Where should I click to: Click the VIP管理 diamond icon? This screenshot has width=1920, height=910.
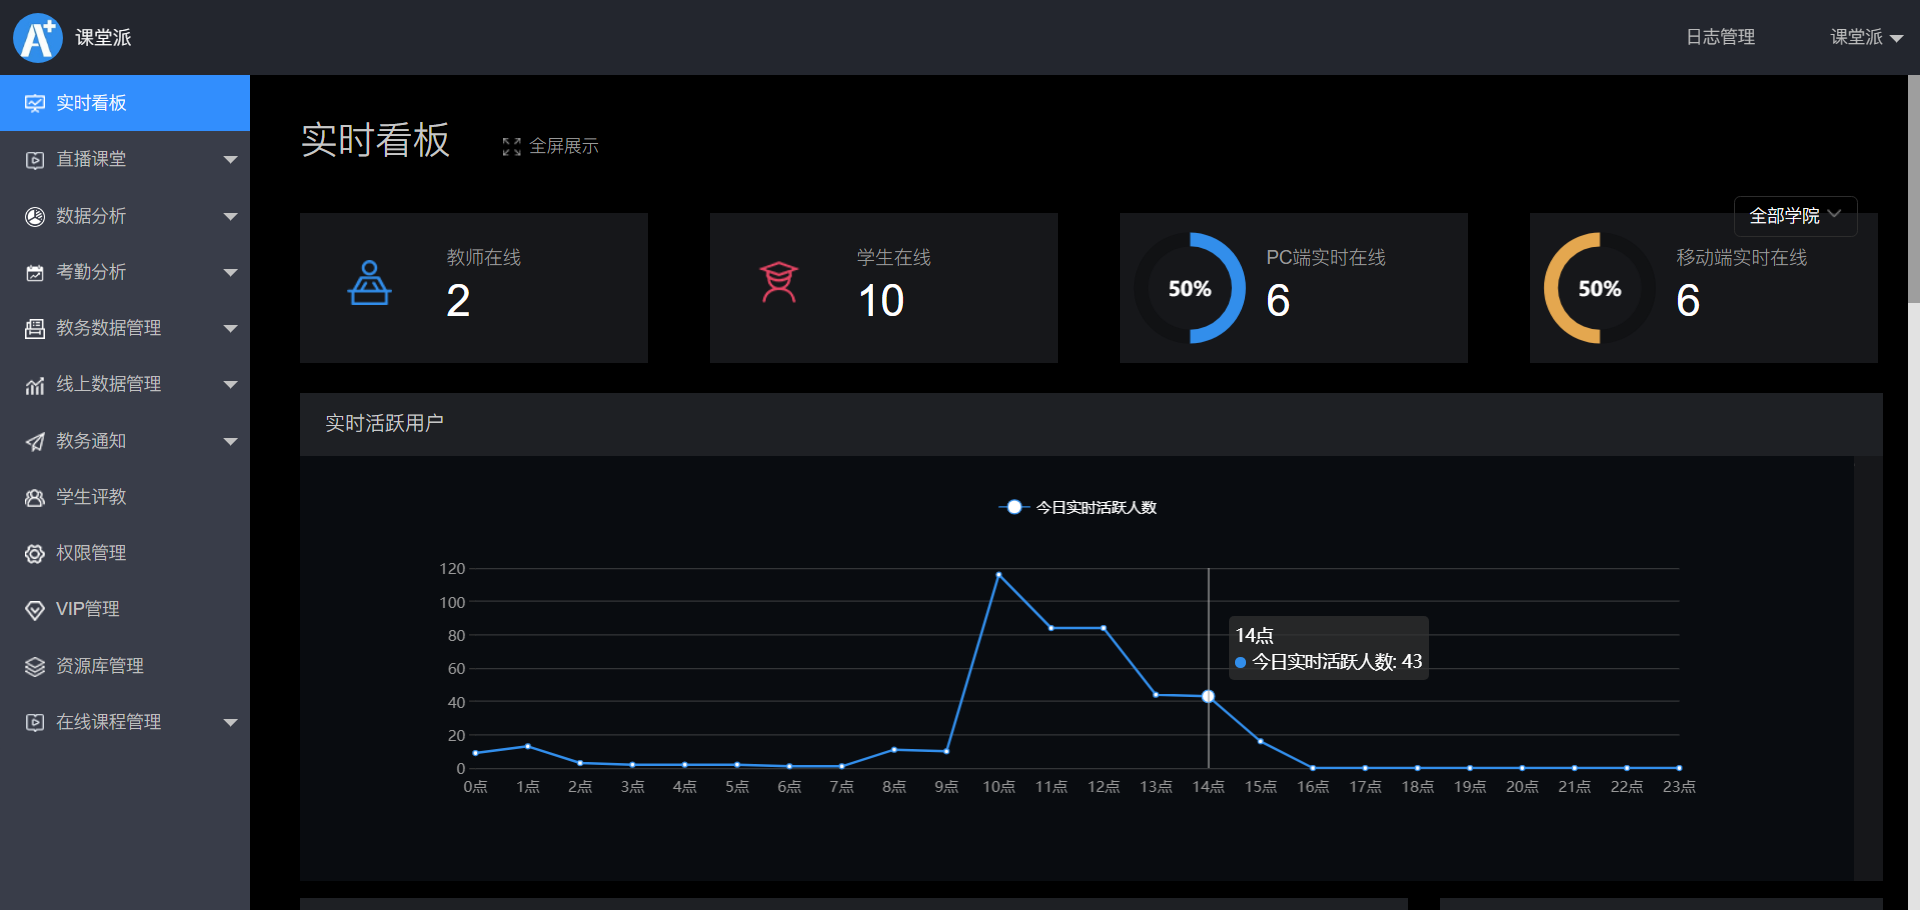tap(35, 610)
